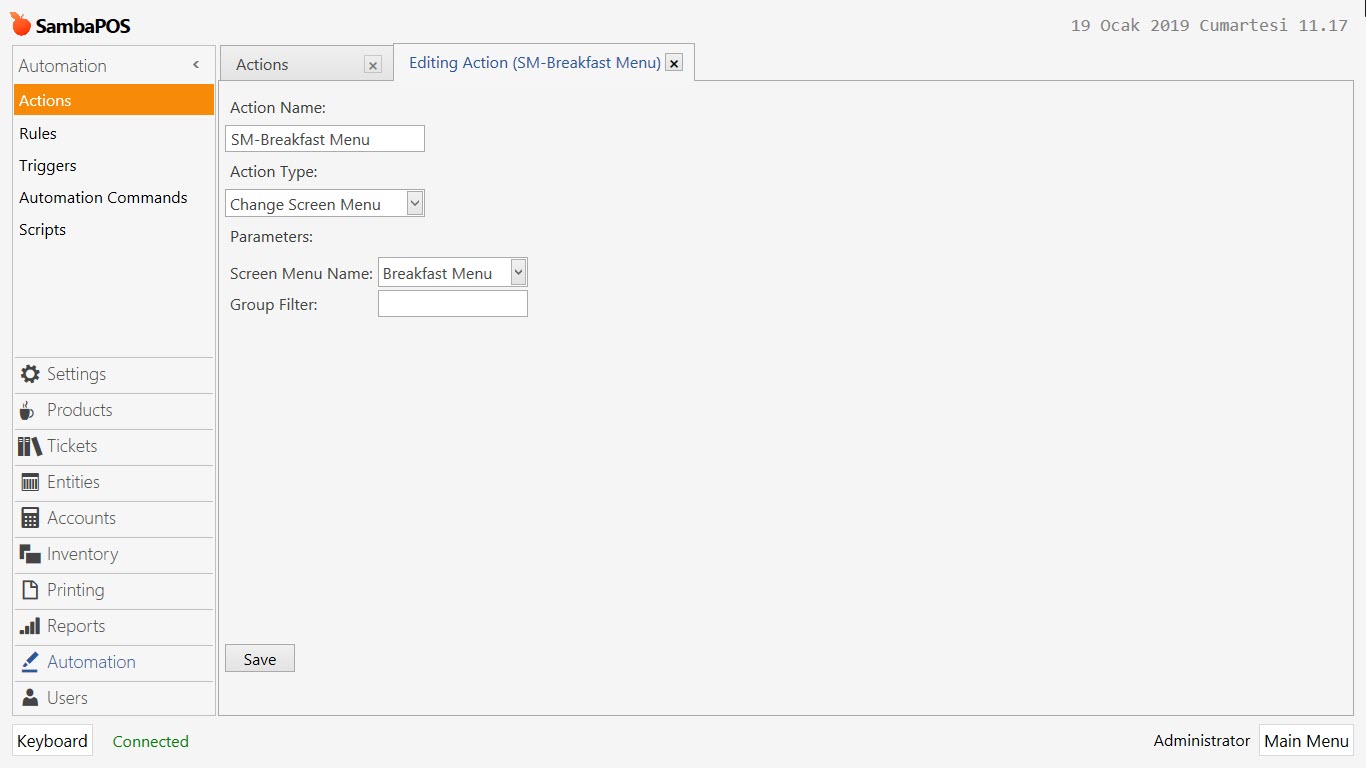This screenshot has width=1366, height=768.
Task: Click the Reports bar chart icon
Action: [x=28, y=626]
